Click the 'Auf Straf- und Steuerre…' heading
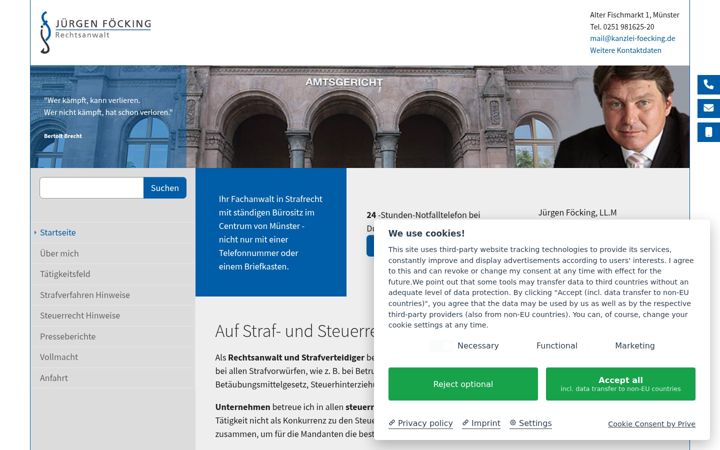 (295, 331)
